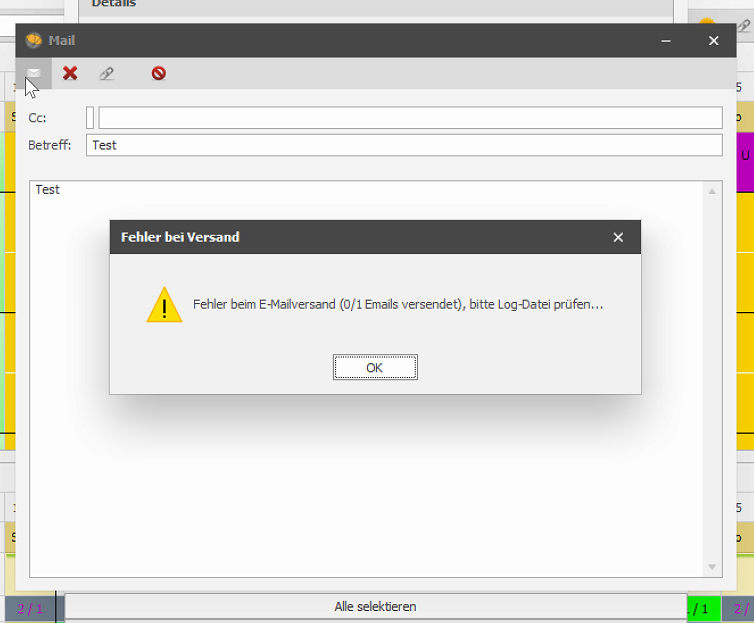Close the Mail window
The width and height of the screenshot is (754, 623).
tap(714, 41)
